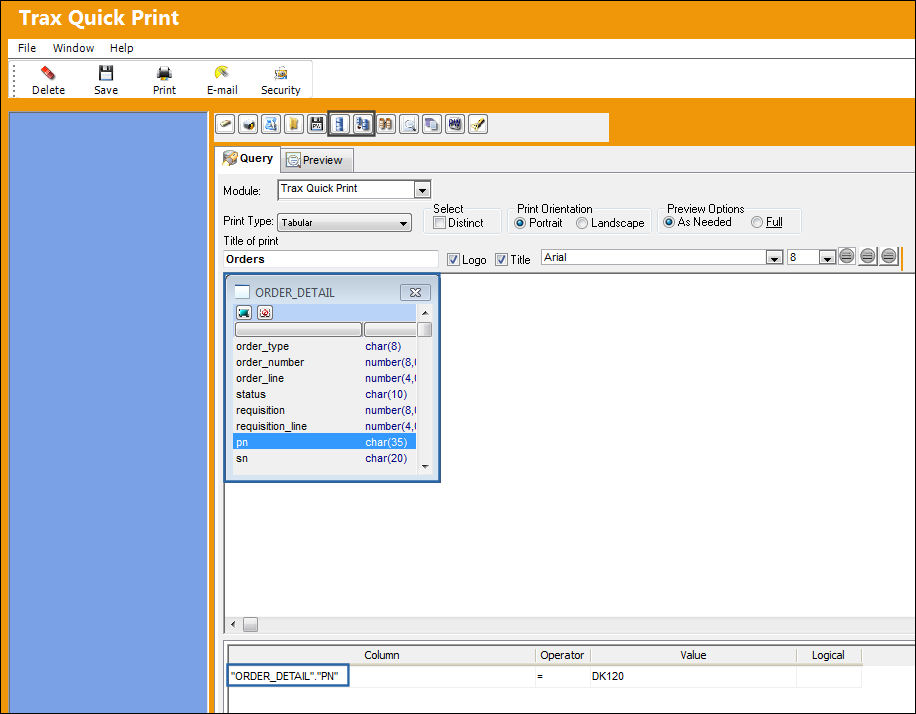Select the order_number column row
The height and width of the screenshot is (714, 916).
click(x=324, y=362)
